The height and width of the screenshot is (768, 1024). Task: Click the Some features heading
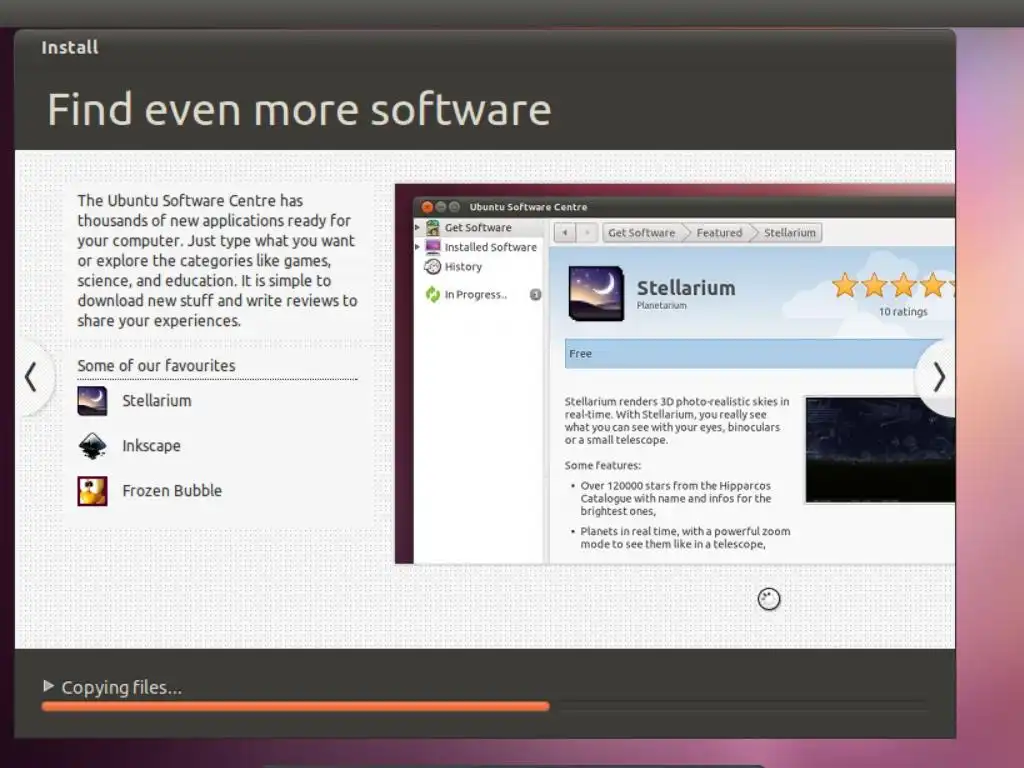[602, 466]
